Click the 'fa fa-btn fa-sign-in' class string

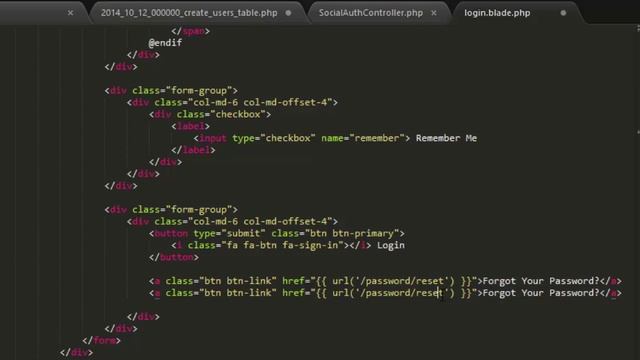pos(283,245)
